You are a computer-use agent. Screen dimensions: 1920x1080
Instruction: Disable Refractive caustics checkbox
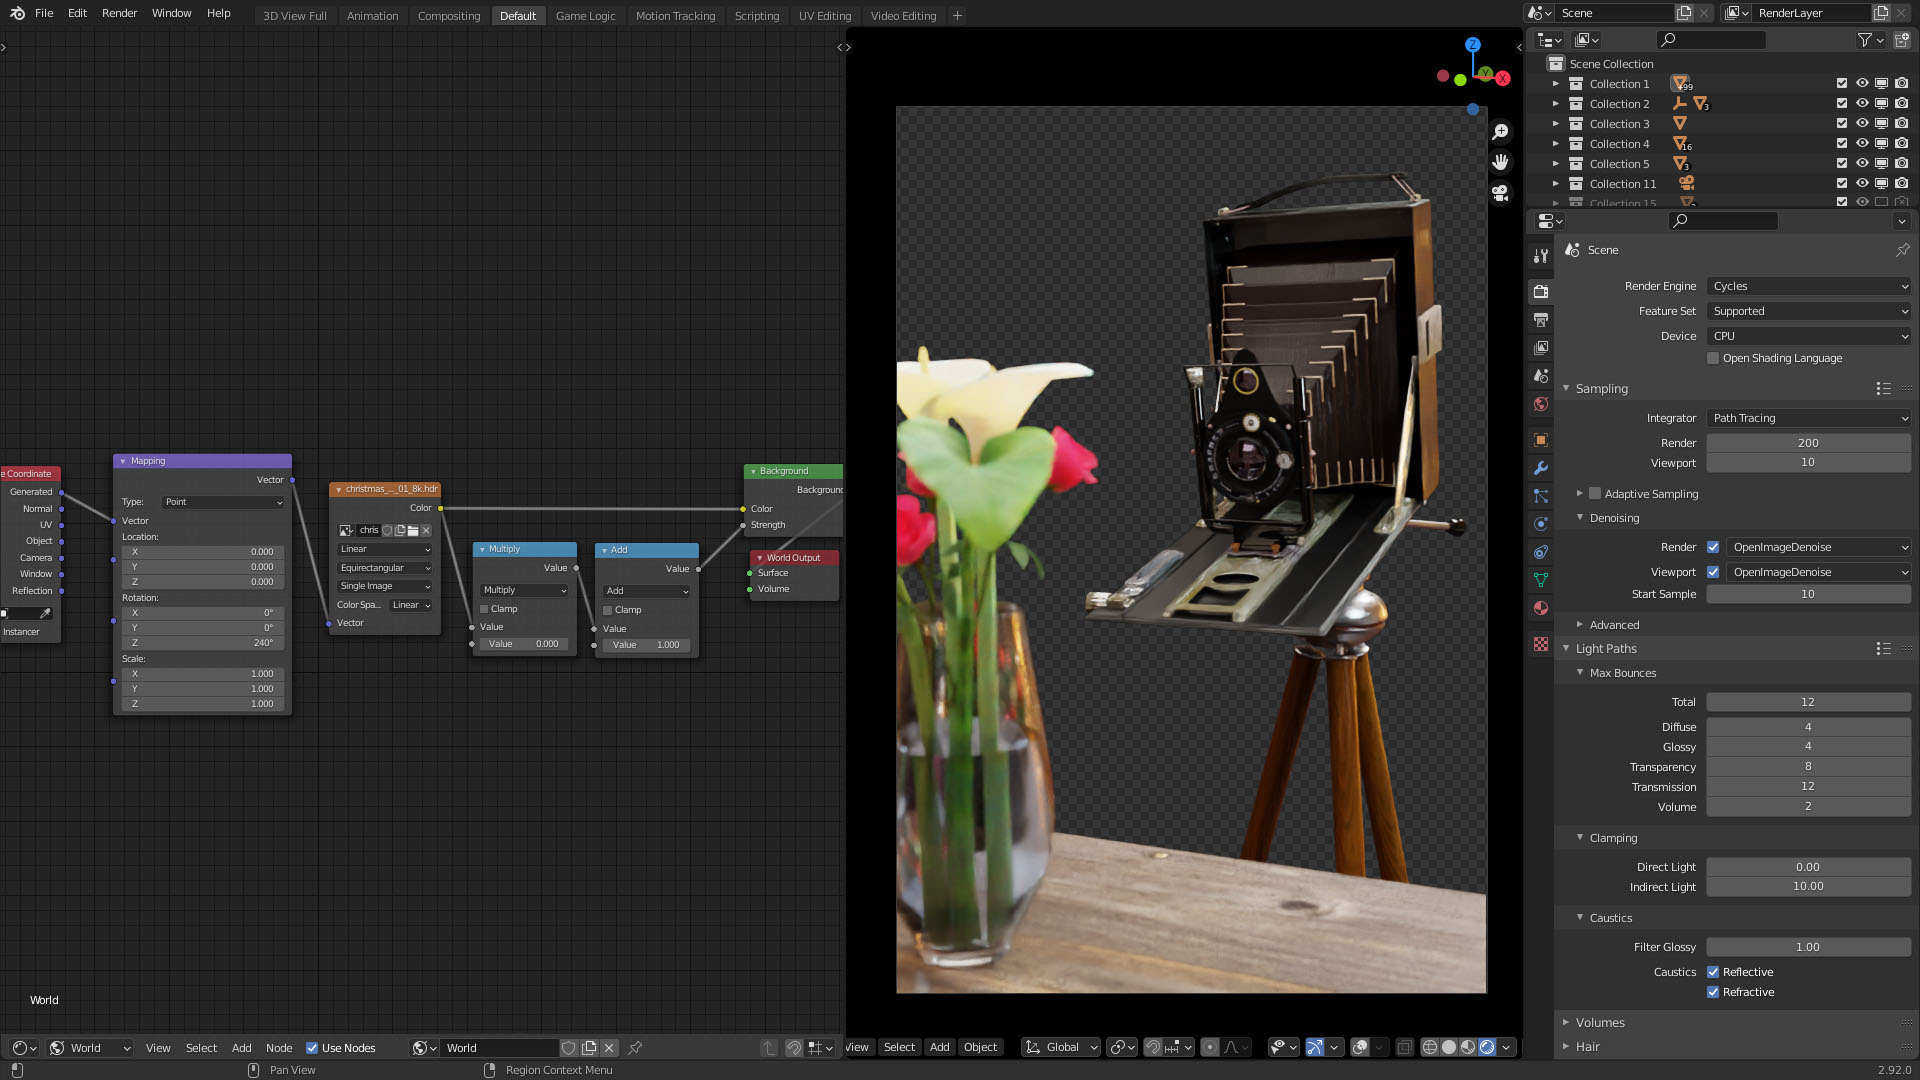[x=1713, y=992]
